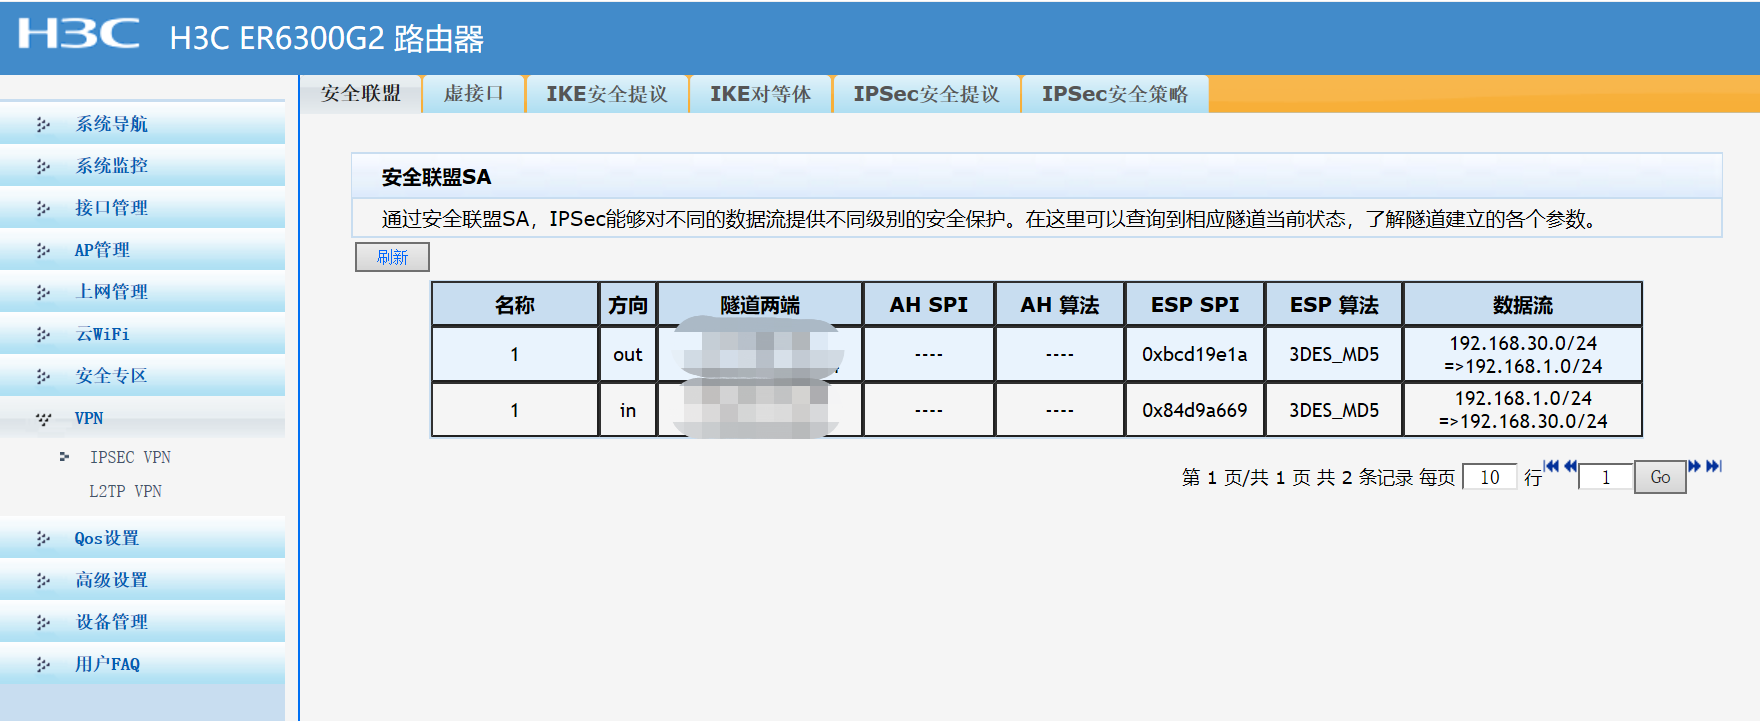The width and height of the screenshot is (1760, 721).
Task: Open the 安全专区 sidebar menu
Action: click(x=142, y=376)
